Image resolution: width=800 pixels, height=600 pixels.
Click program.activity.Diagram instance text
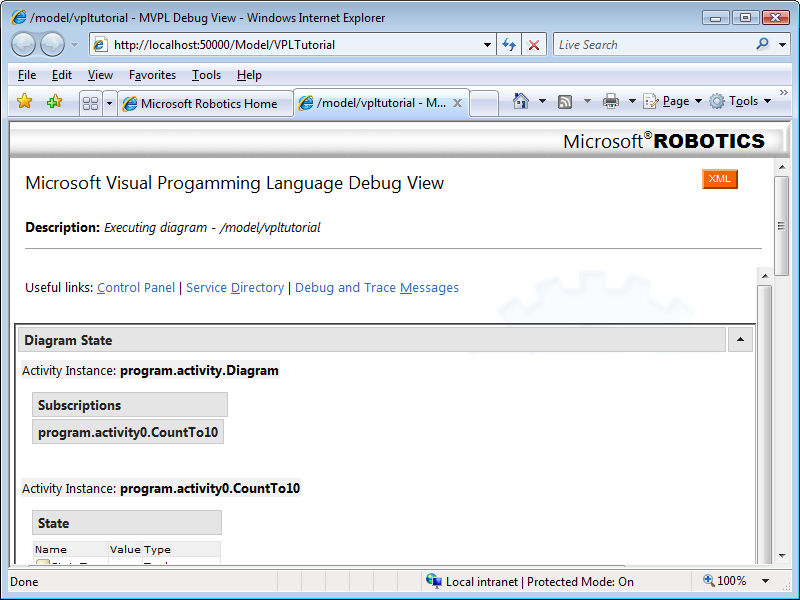tap(199, 370)
